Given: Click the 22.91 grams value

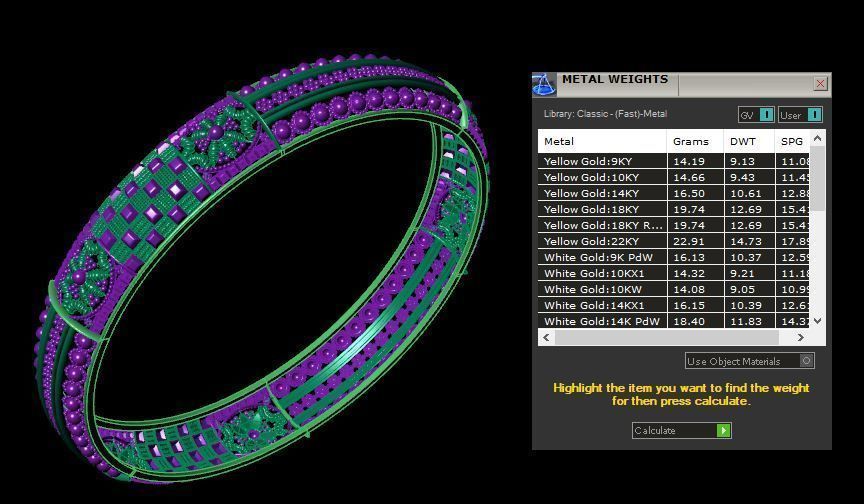Looking at the screenshot, I should click(689, 241).
